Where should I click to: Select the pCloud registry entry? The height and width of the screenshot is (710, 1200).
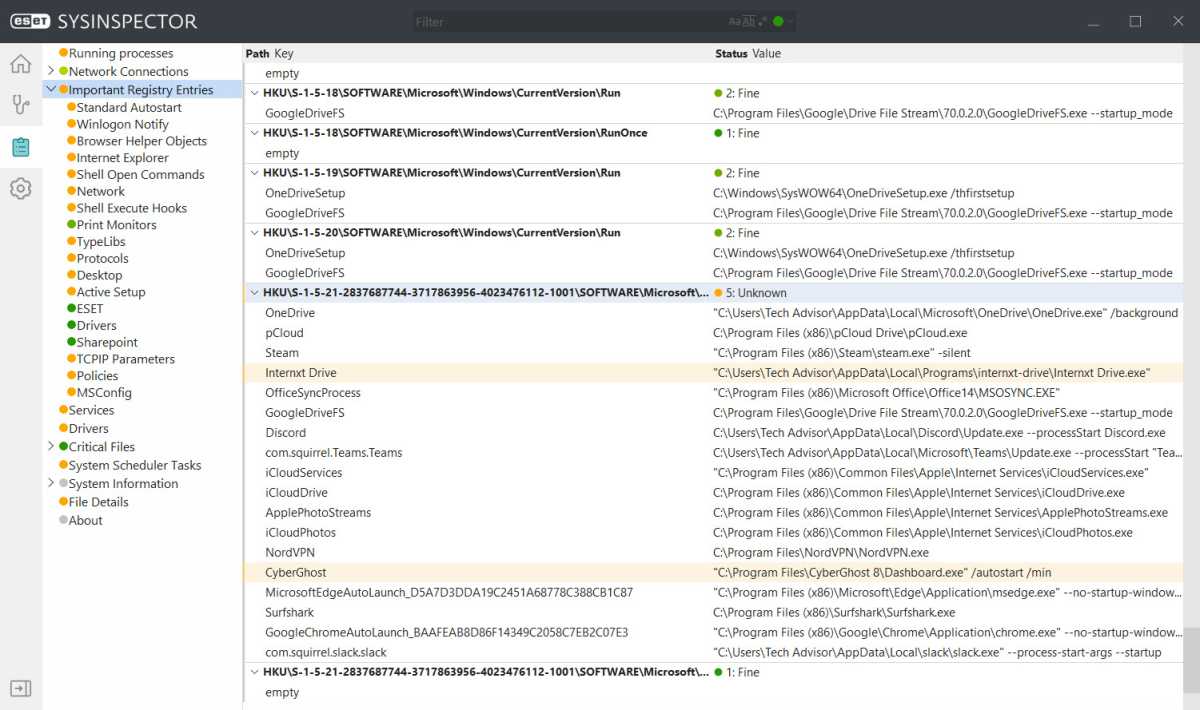[713, 333]
